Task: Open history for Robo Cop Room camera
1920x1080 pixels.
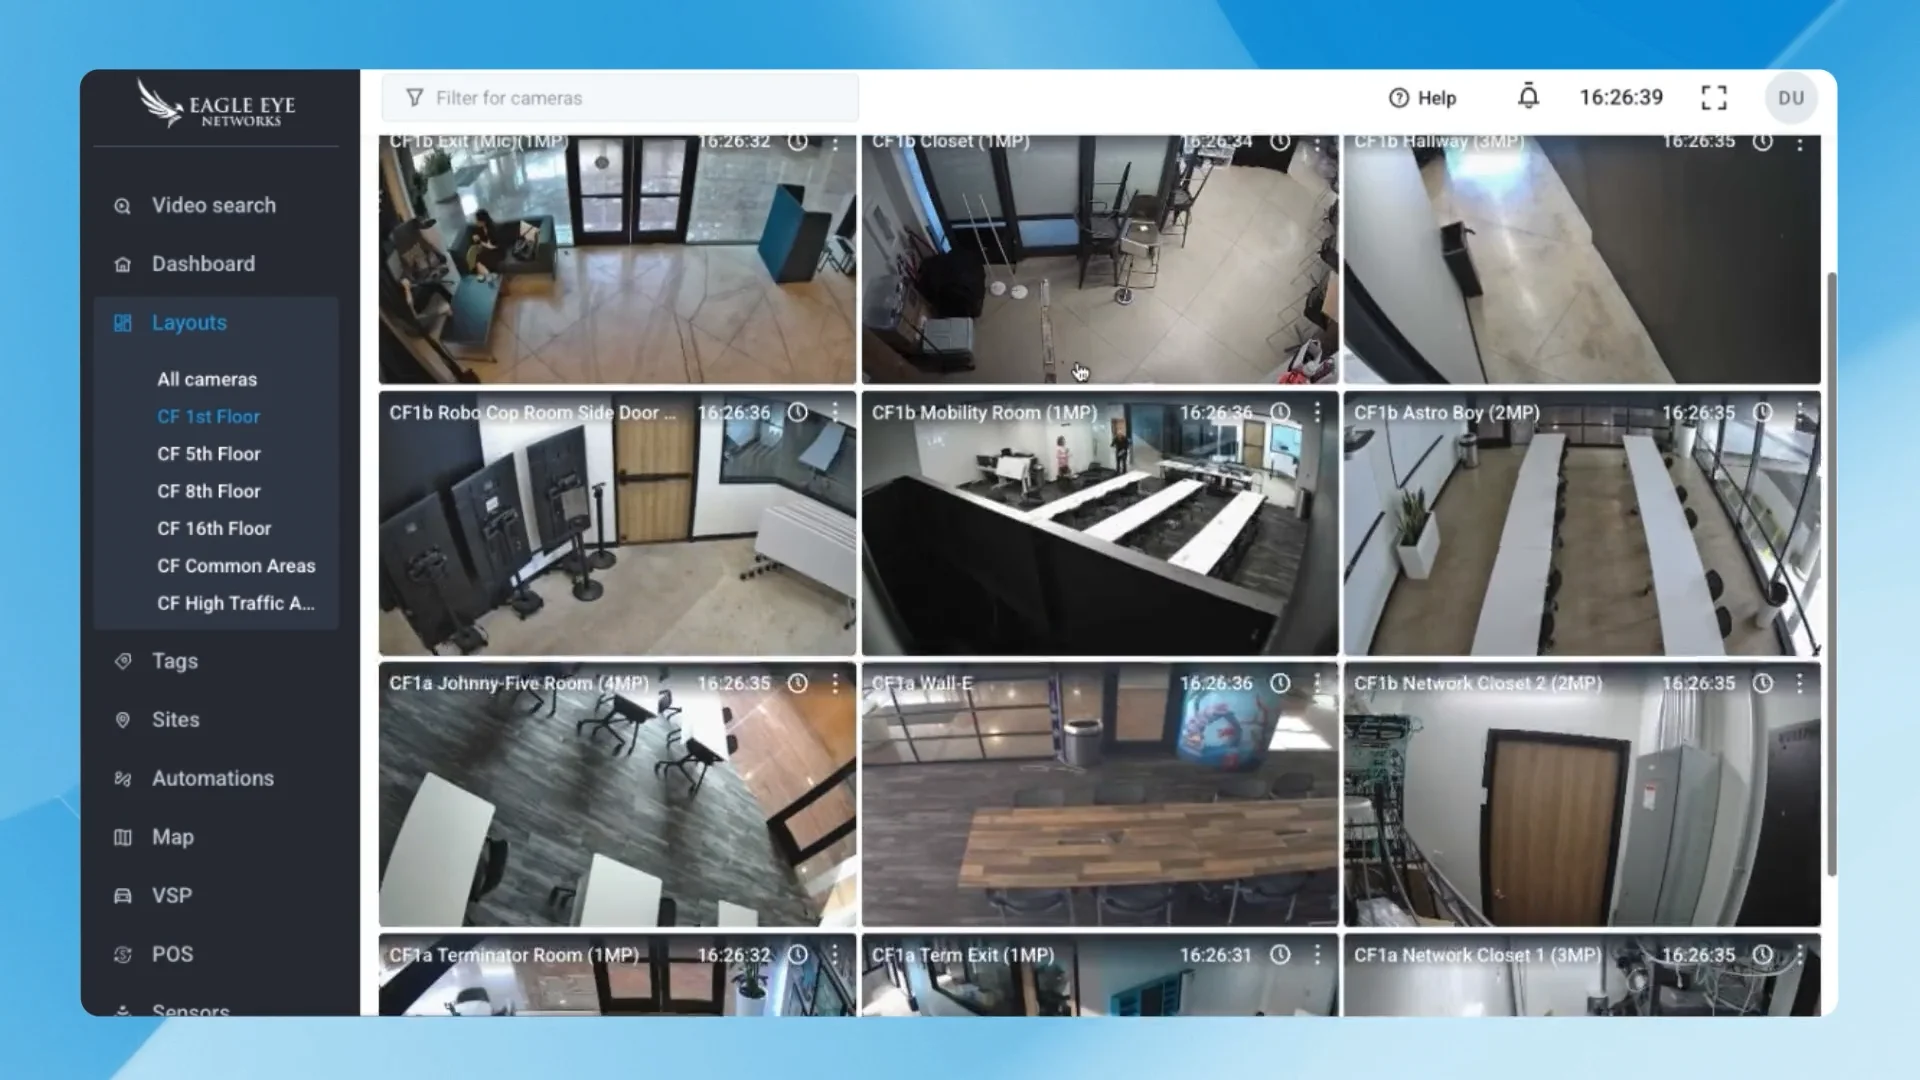Action: click(x=797, y=412)
